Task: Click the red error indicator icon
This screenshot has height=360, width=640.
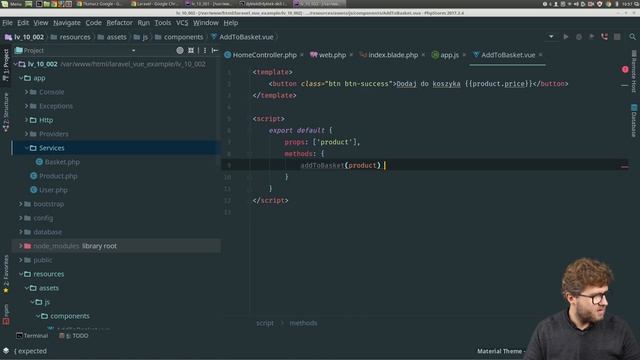Action: coord(625,69)
